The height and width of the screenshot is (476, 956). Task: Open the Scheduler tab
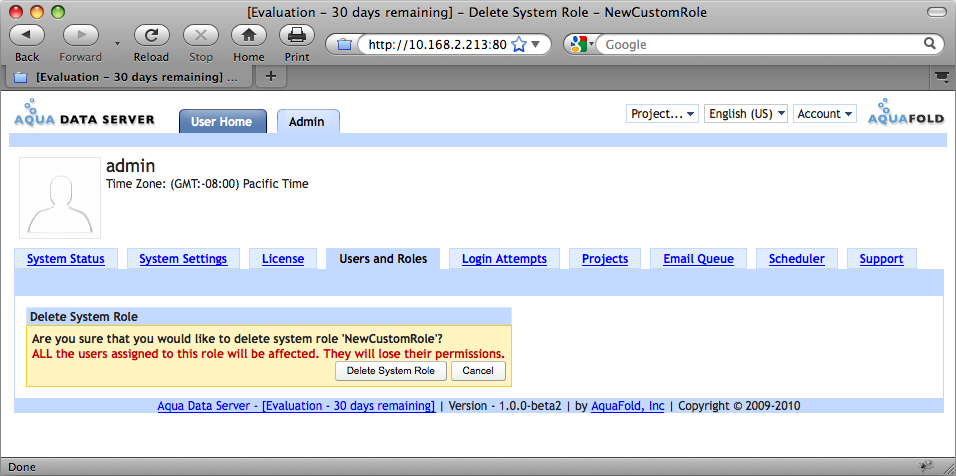point(797,259)
